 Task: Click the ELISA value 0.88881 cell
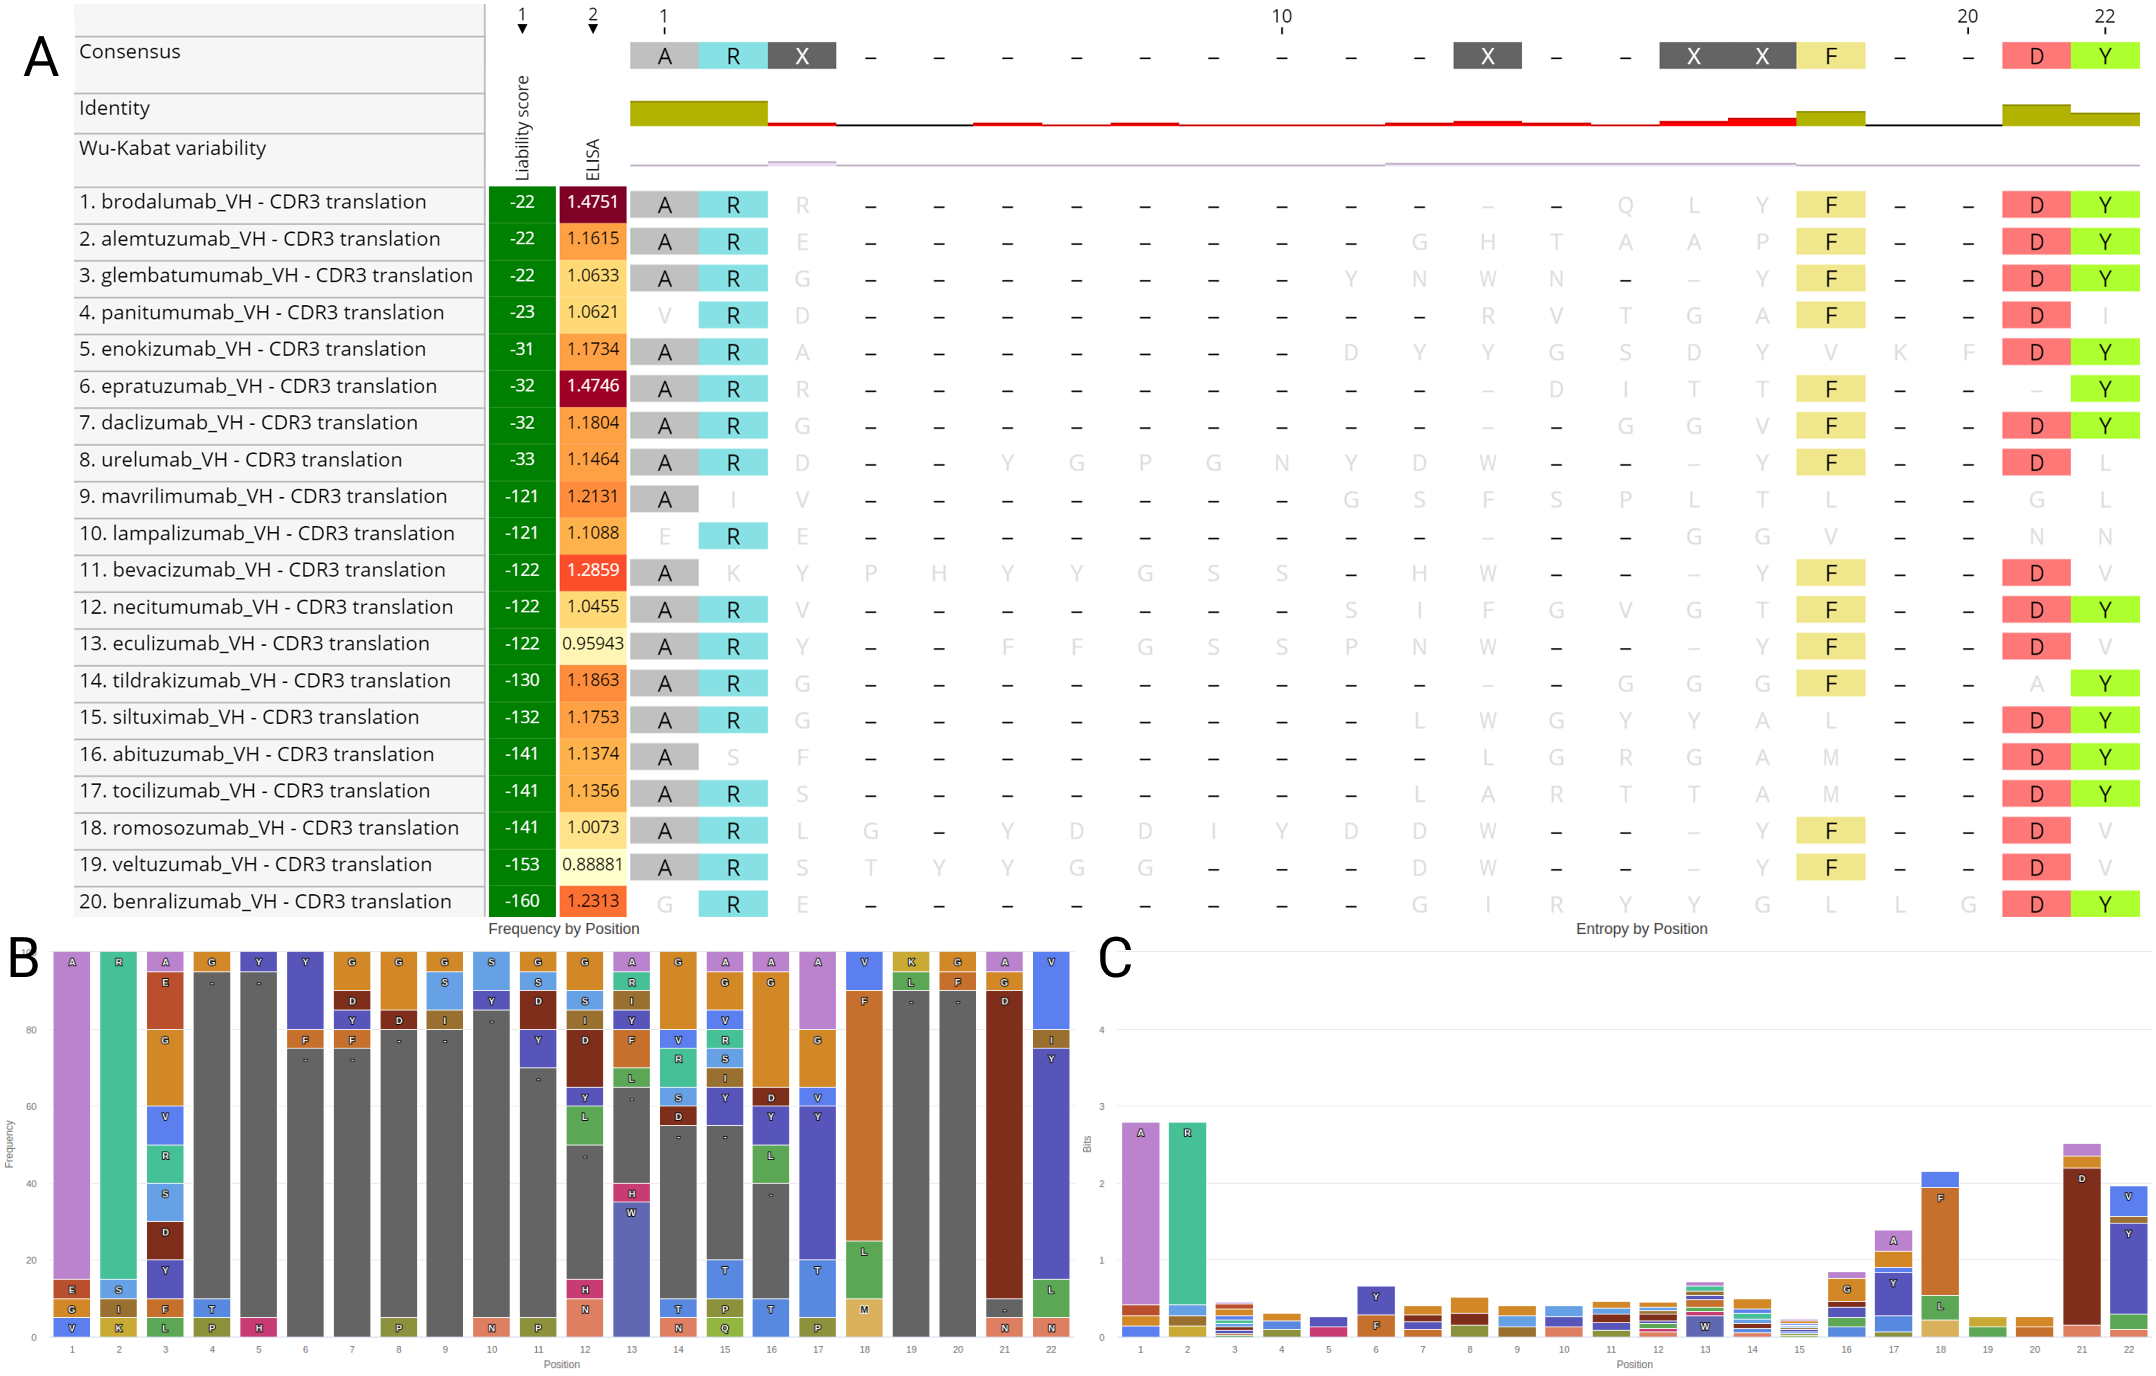[593, 865]
